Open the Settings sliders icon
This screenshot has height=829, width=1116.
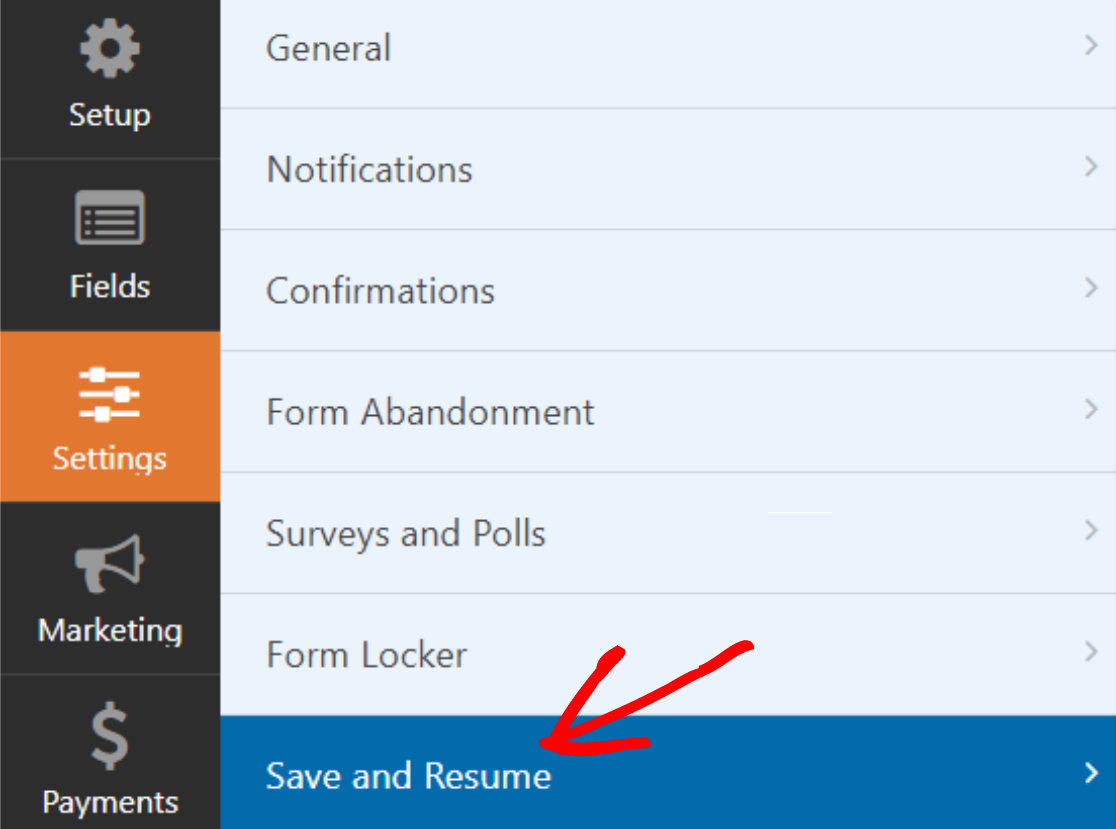pyautogui.click(x=110, y=394)
